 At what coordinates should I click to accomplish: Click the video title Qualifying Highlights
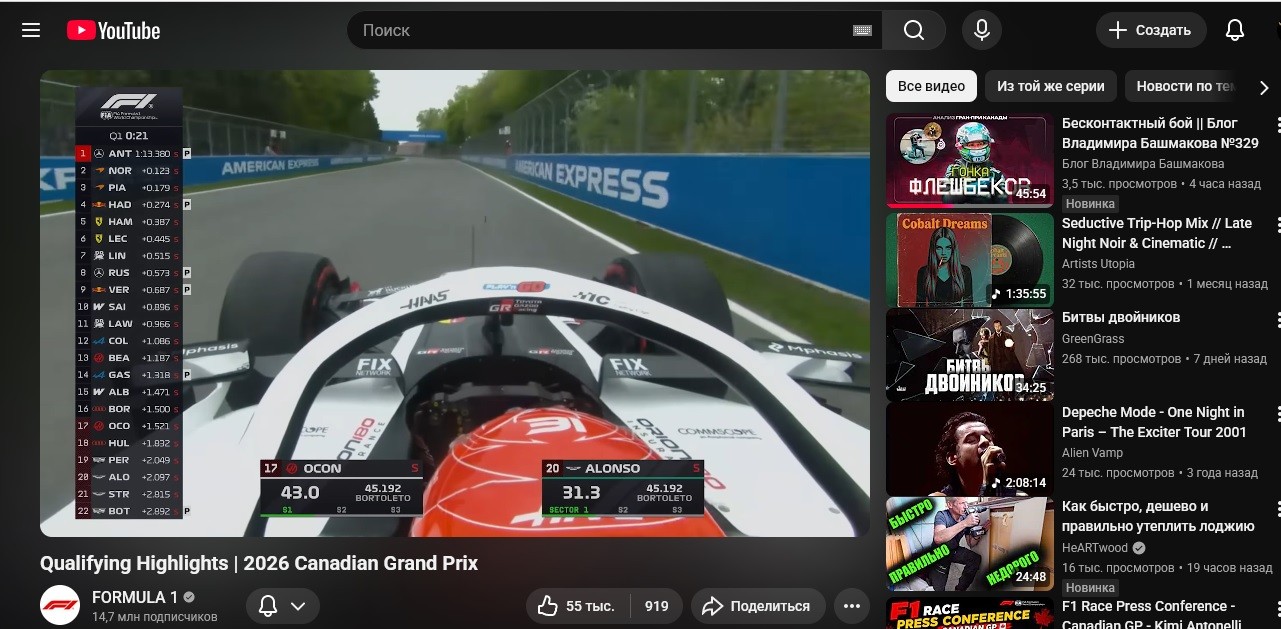[259, 563]
